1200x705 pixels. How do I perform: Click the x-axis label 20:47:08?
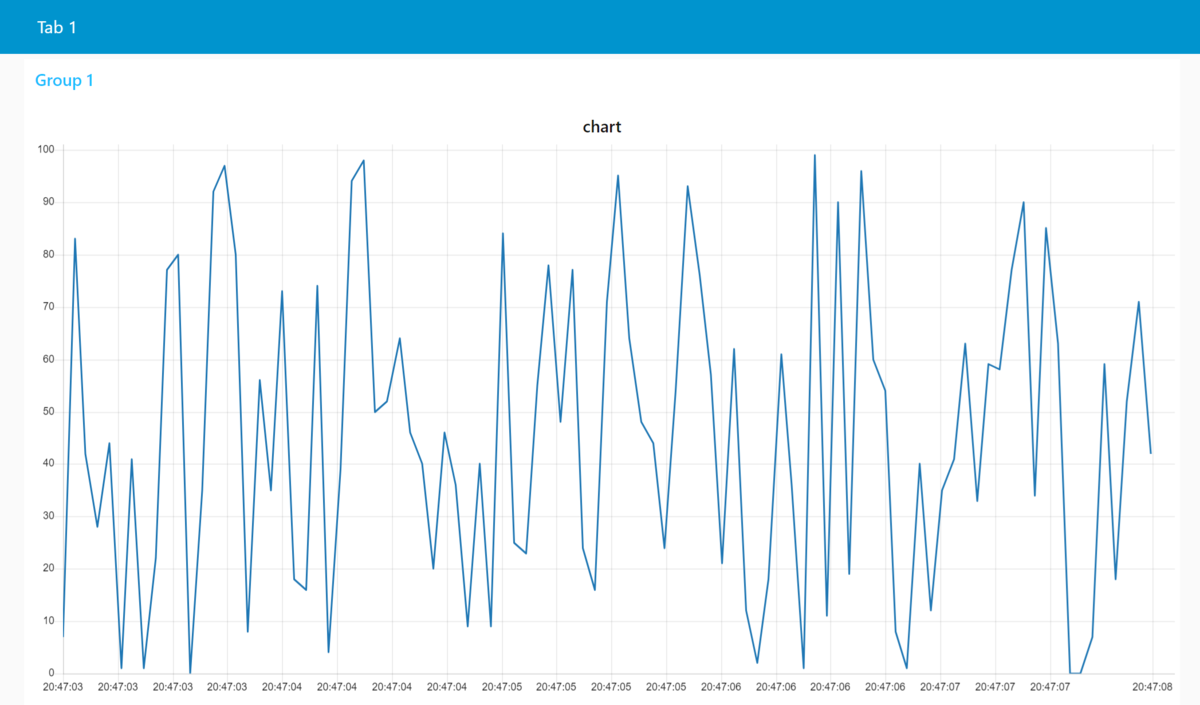1152,687
